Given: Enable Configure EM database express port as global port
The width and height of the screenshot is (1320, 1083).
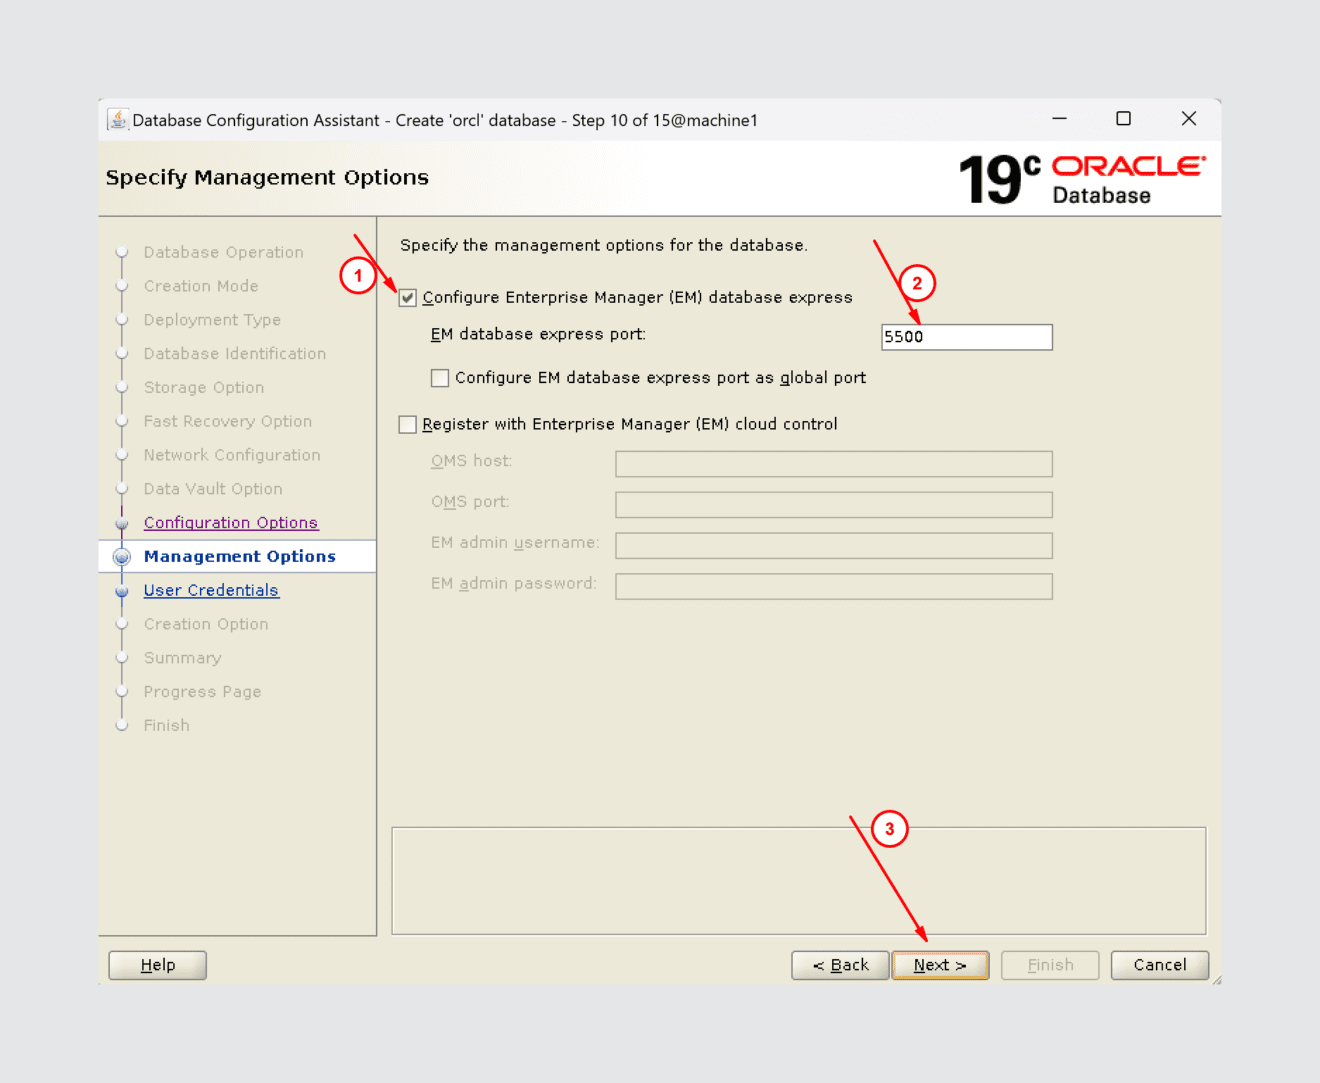Looking at the screenshot, I should point(440,377).
